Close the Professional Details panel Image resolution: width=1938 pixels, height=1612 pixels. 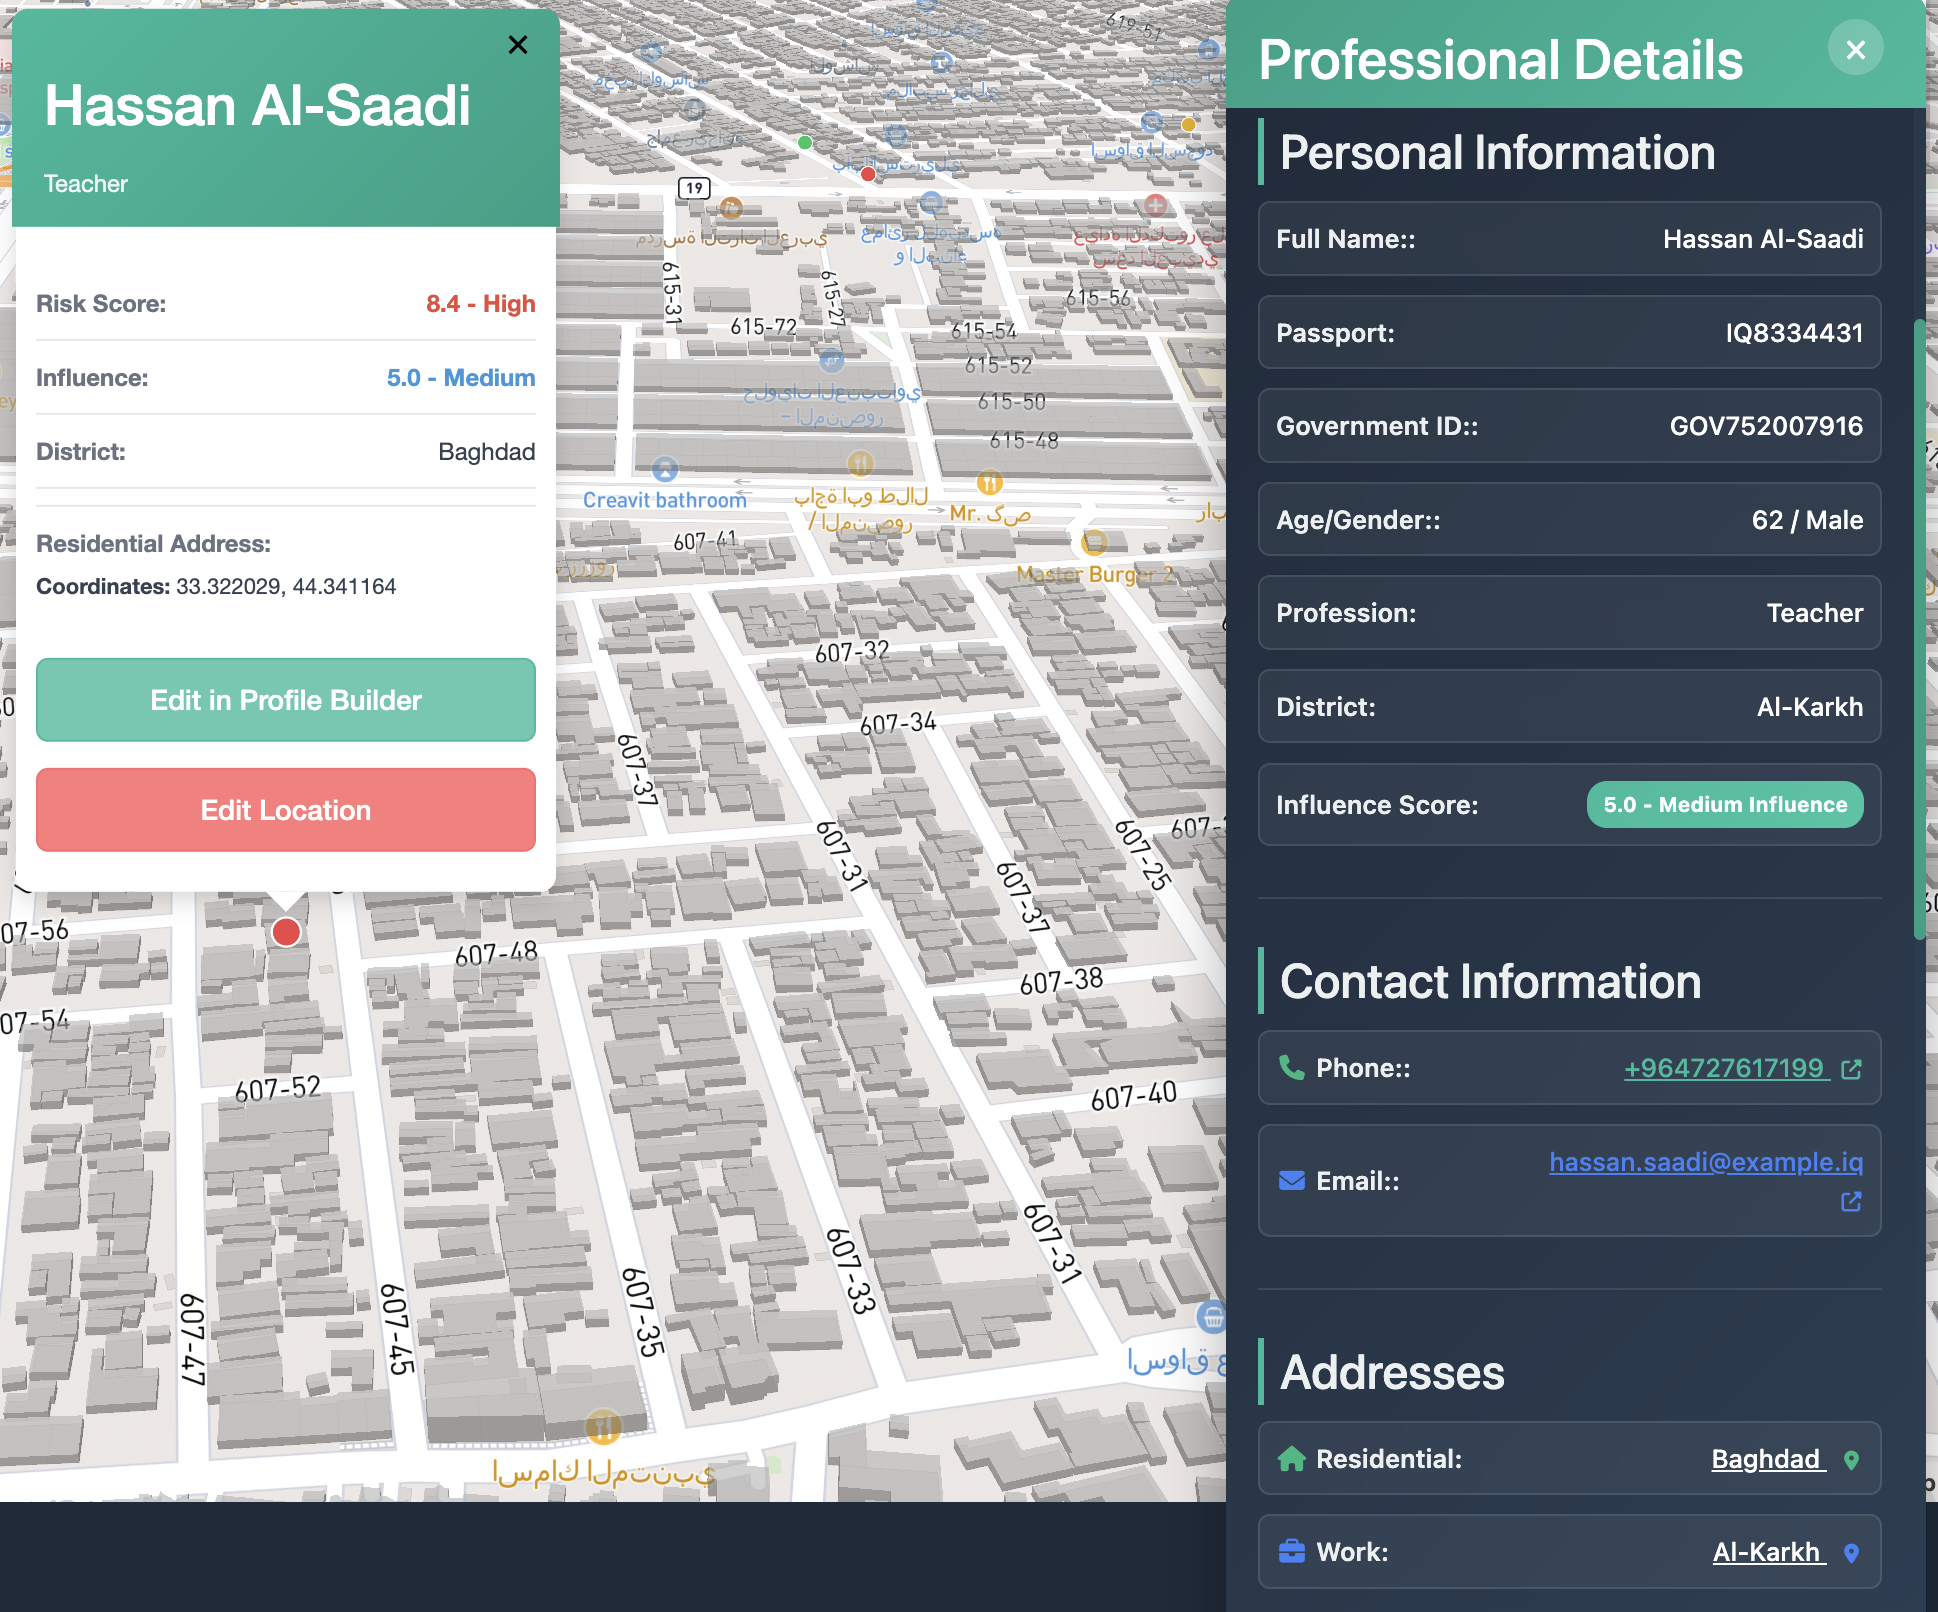click(x=1855, y=49)
